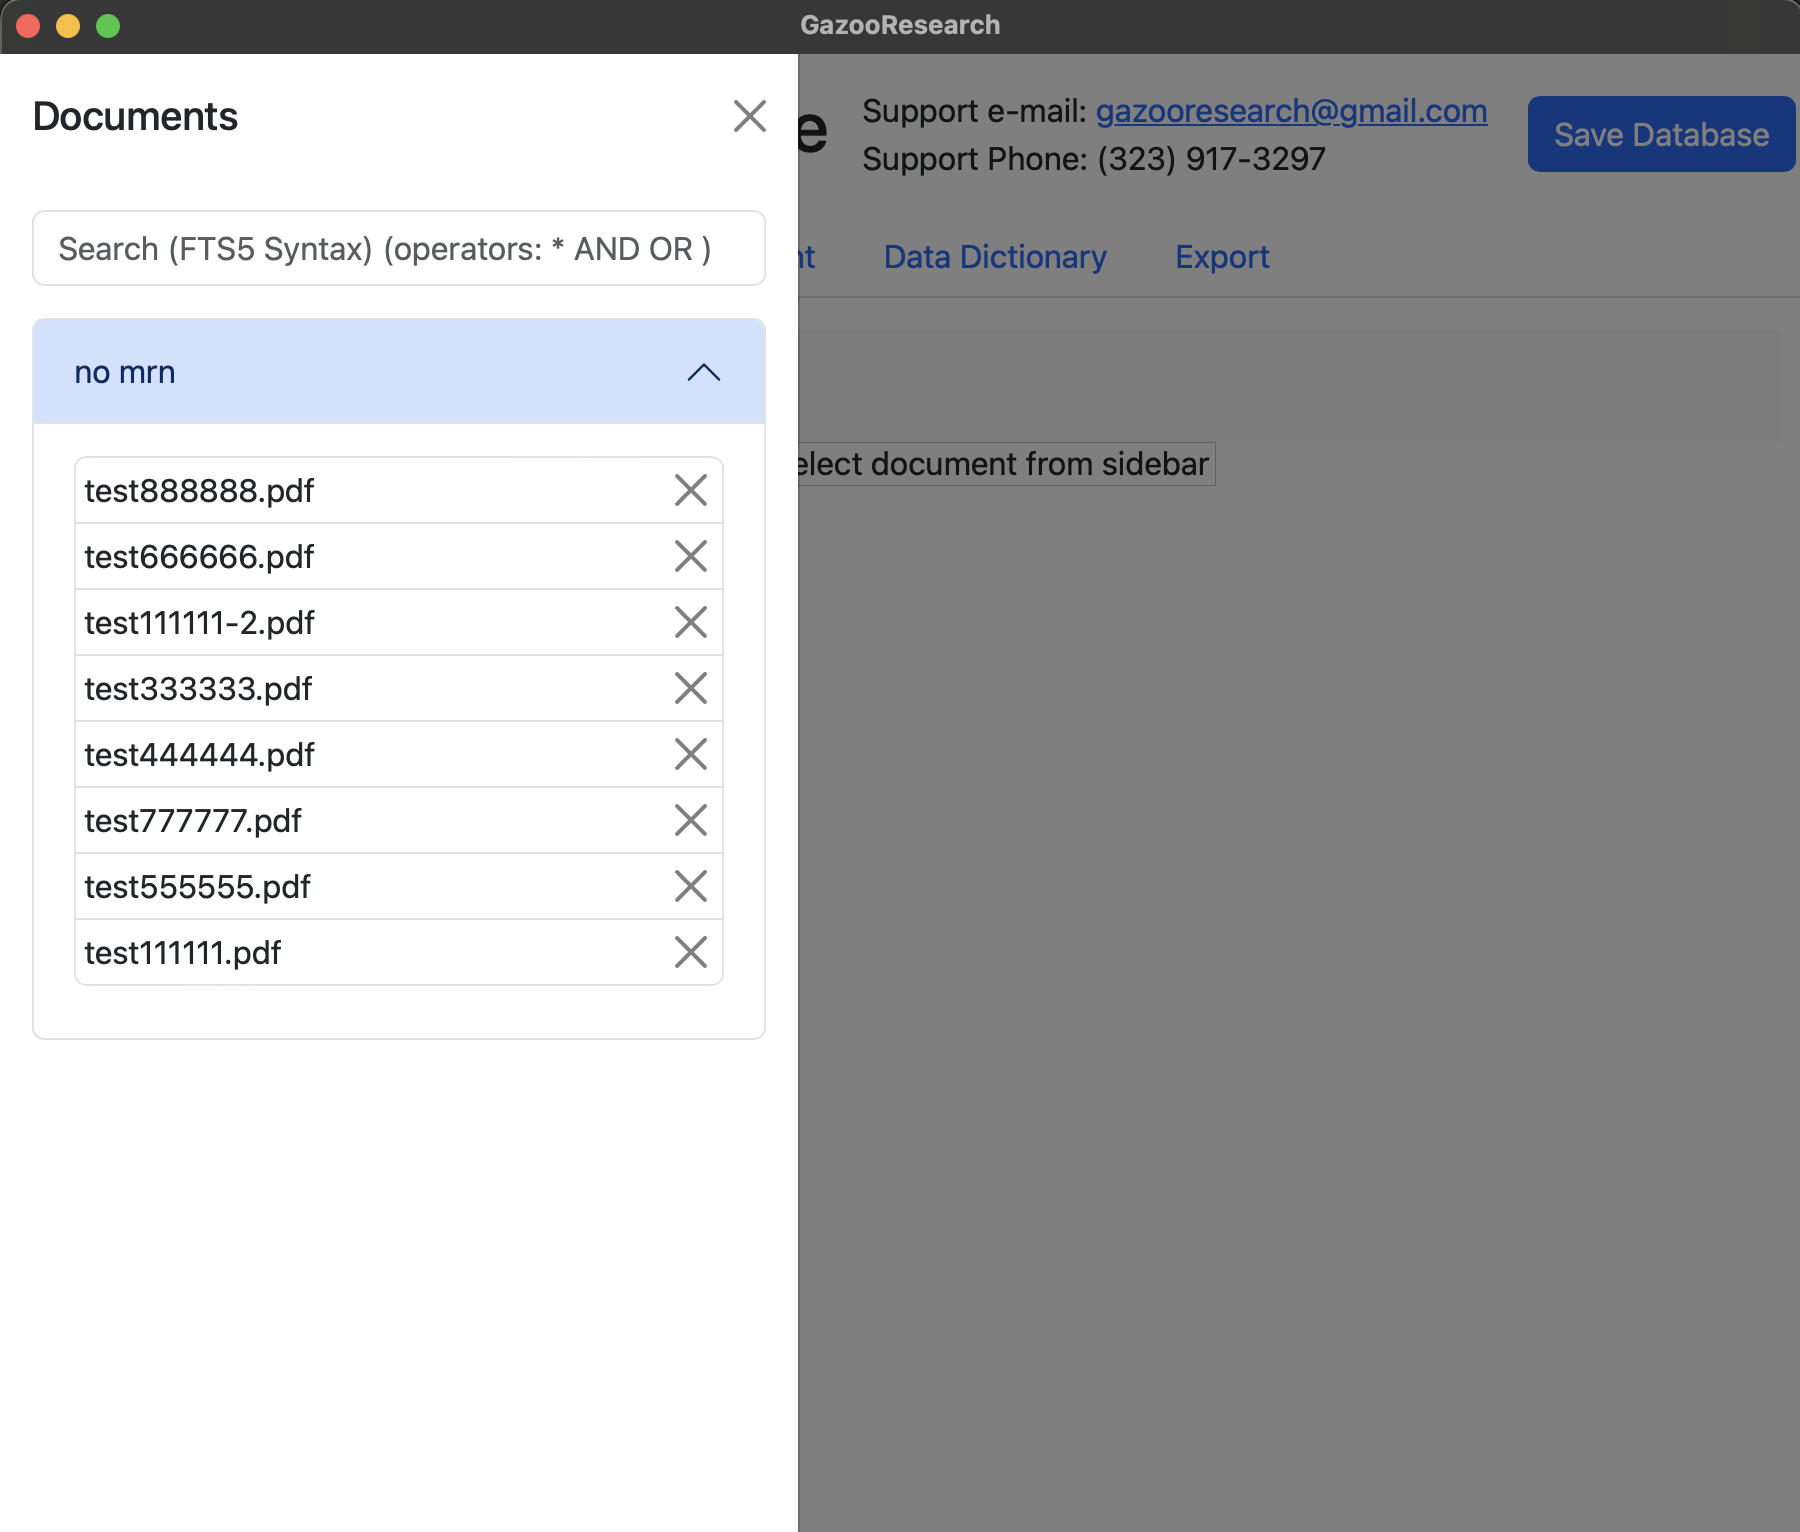Viewport: 1800px width, 1532px height.
Task: Click the X icon beside test111111-2.pdf
Action: click(x=690, y=622)
